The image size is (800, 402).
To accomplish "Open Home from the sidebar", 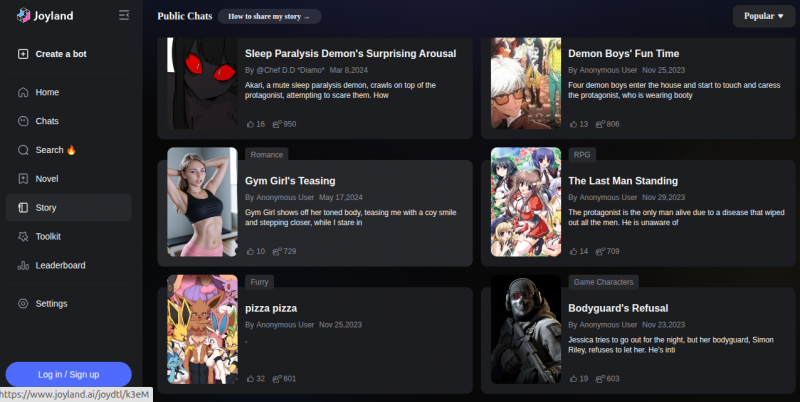I will pyautogui.click(x=47, y=92).
